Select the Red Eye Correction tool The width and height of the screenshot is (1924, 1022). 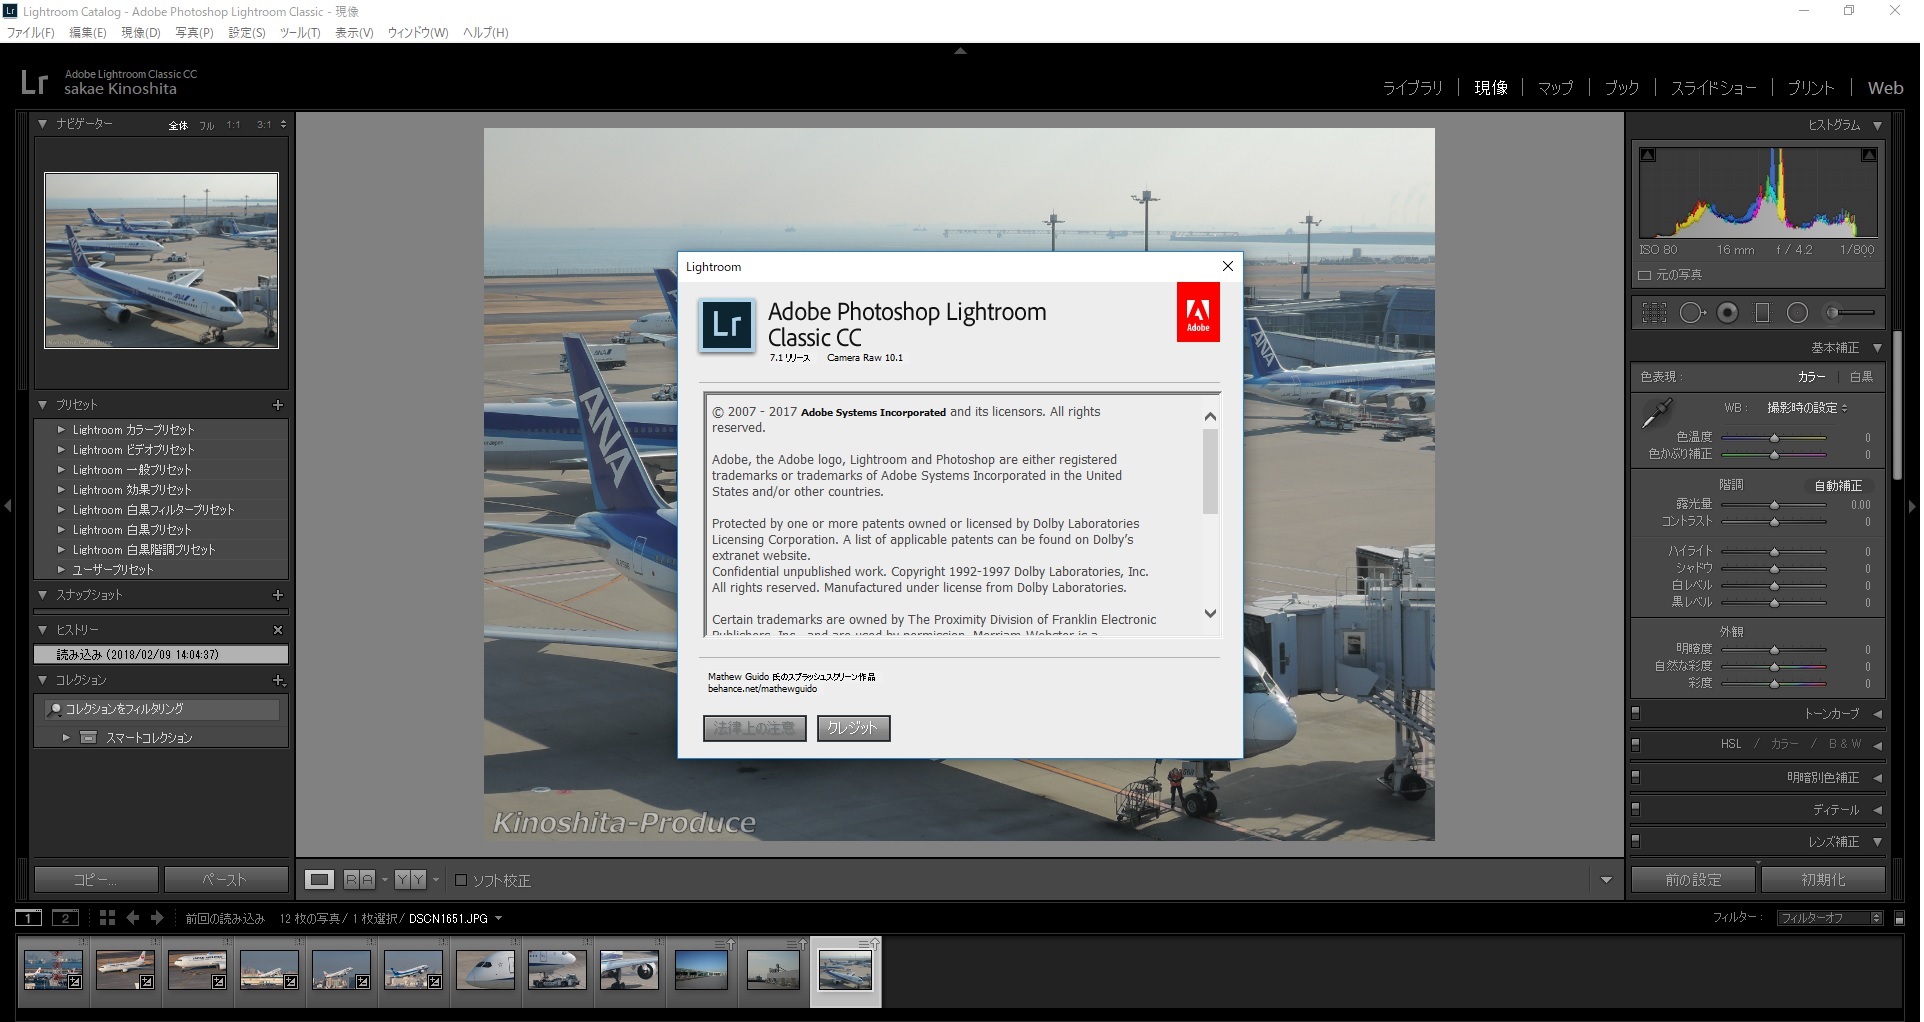(x=1727, y=313)
